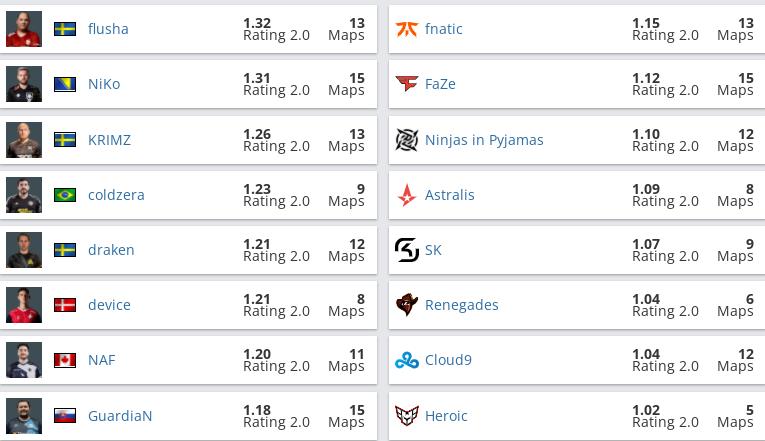765x441 pixels.
Task: Click the Renegades team logo
Action: pyautogui.click(x=406, y=305)
